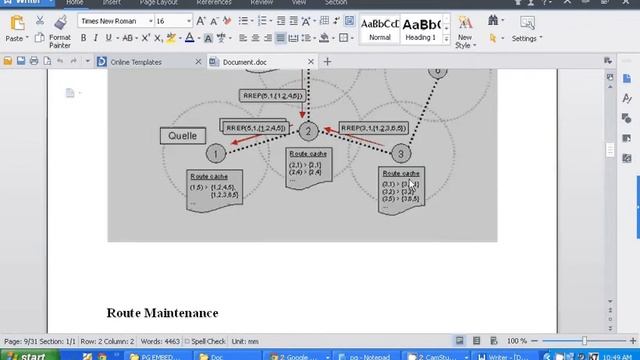Apply the Heading 1 style

(x=421, y=29)
